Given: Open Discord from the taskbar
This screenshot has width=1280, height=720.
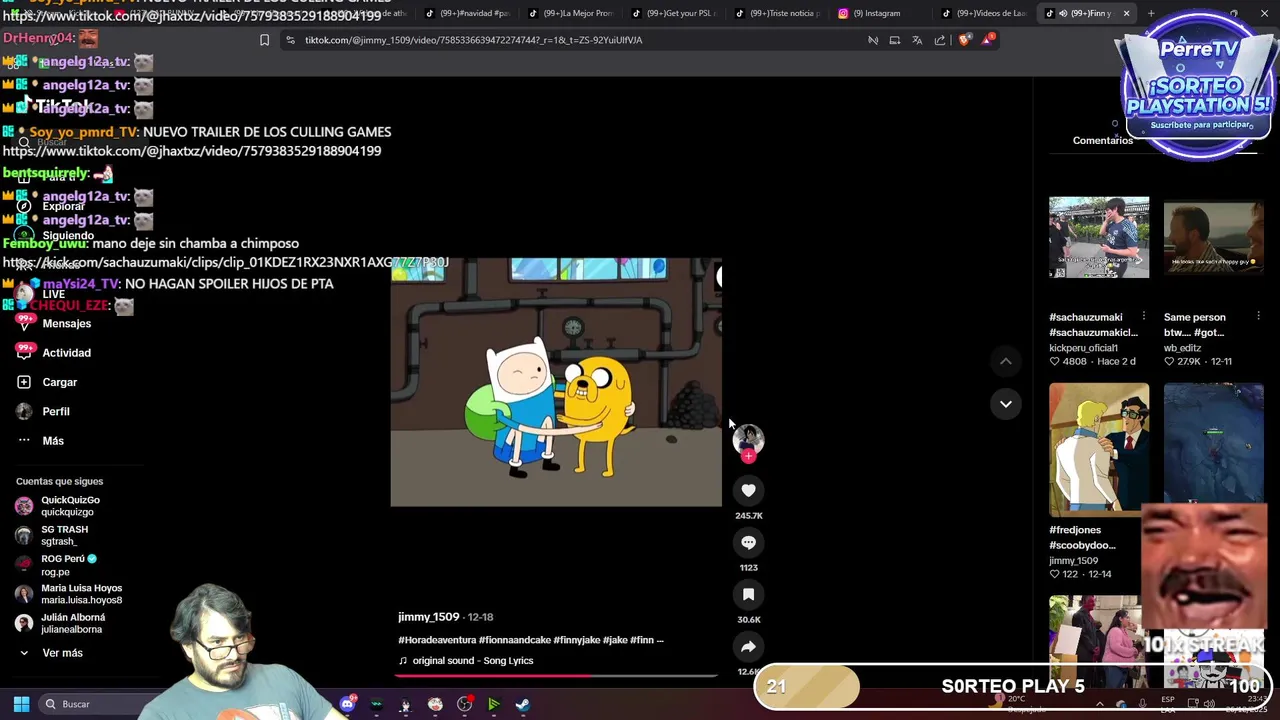Looking at the screenshot, I should (347, 704).
